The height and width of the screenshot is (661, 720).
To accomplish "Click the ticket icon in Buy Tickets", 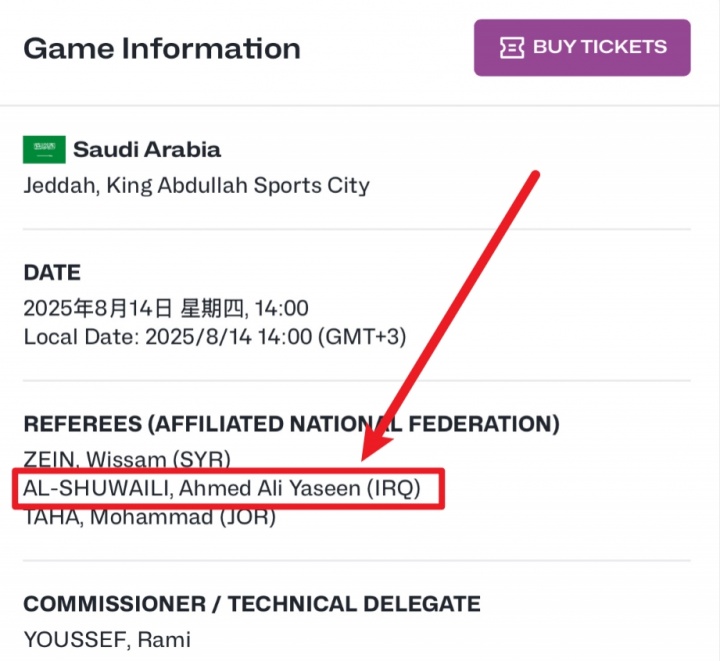I will point(510,47).
